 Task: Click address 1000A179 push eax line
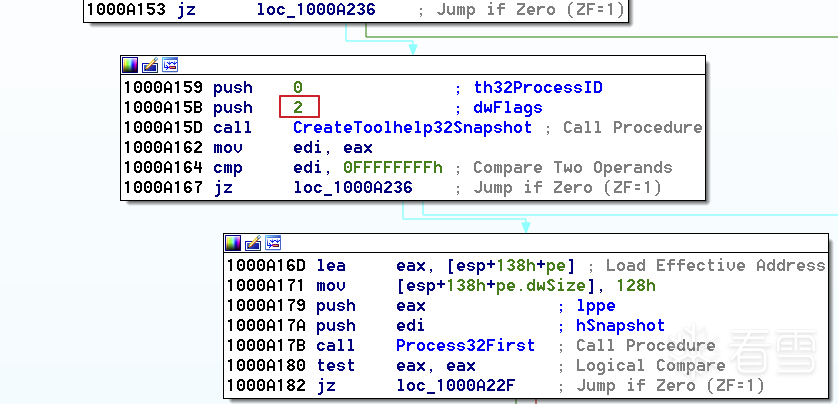421,306
